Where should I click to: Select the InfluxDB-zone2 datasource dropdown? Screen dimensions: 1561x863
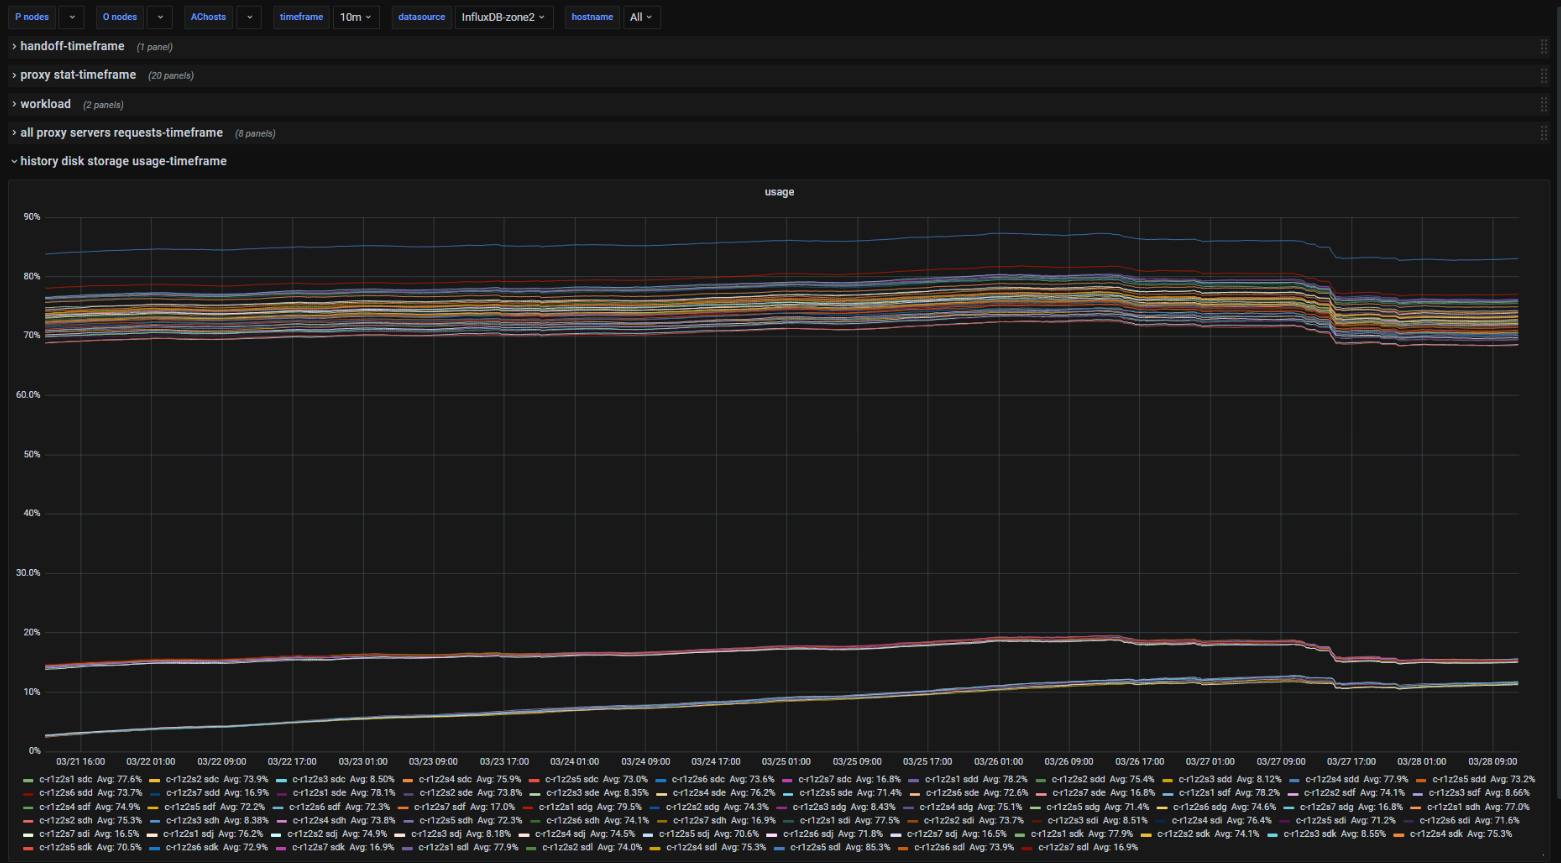[504, 17]
